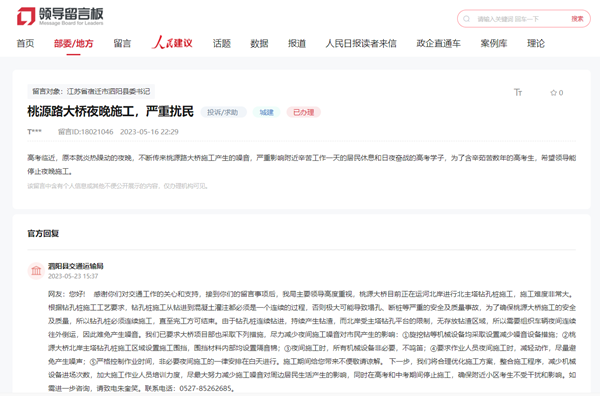Image resolution: width=600 pixels, height=396 pixels.
Task: Click the 已办理 status tag
Action: click(x=303, y=112)
